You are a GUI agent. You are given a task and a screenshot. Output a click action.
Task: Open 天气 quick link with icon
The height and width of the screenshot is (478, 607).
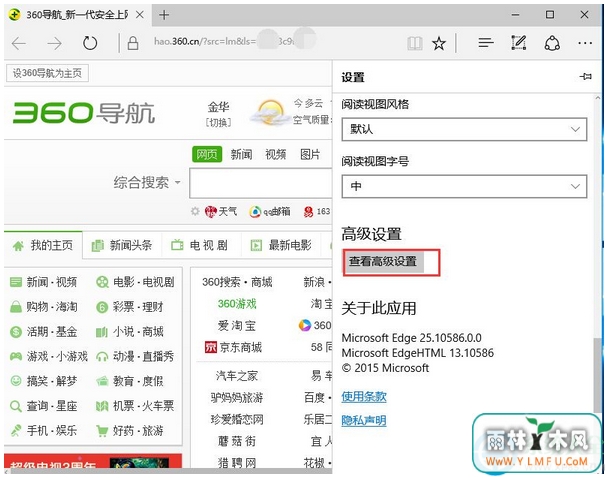pos(221,211)
